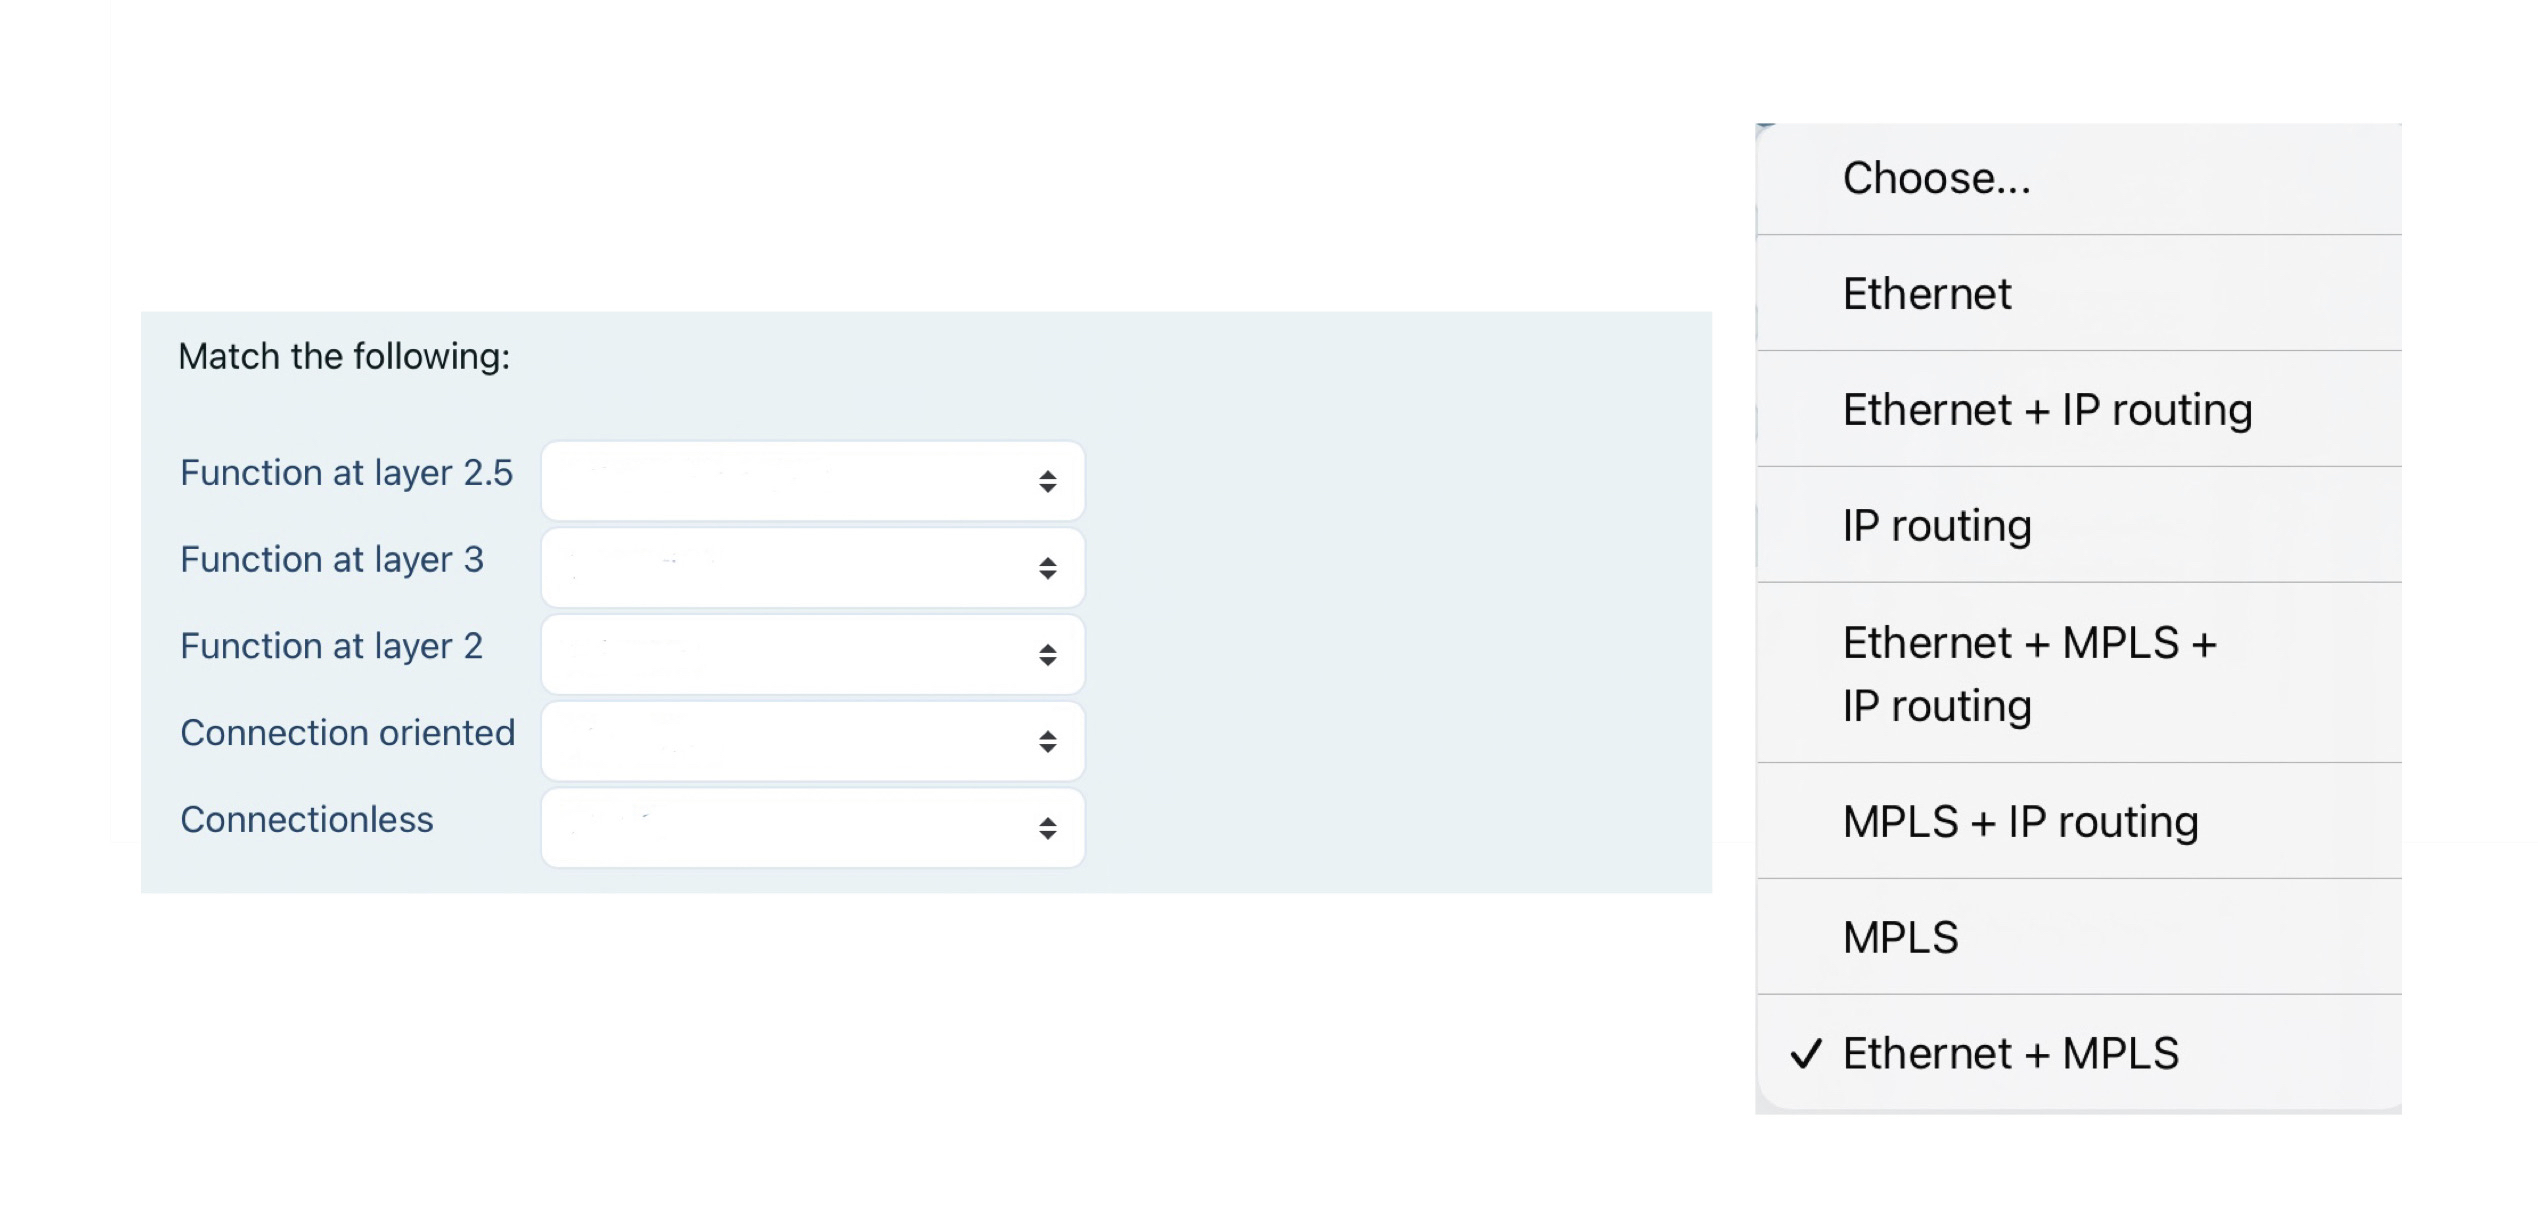Open the Function at layer 2 dropdown
The height and width of the screenshot is (1205, 2538).
coord(812,653)
